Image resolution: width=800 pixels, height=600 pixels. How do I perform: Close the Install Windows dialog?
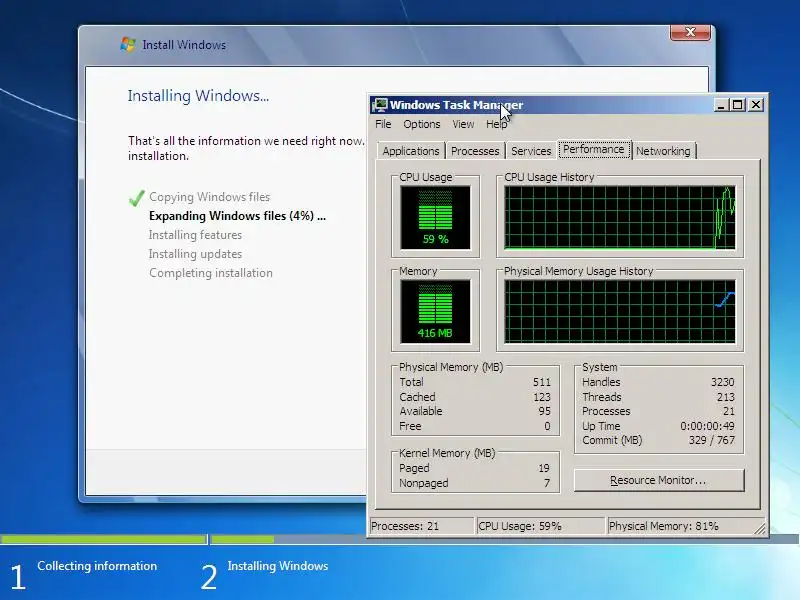pyautogui.click(x=690, y=32)
